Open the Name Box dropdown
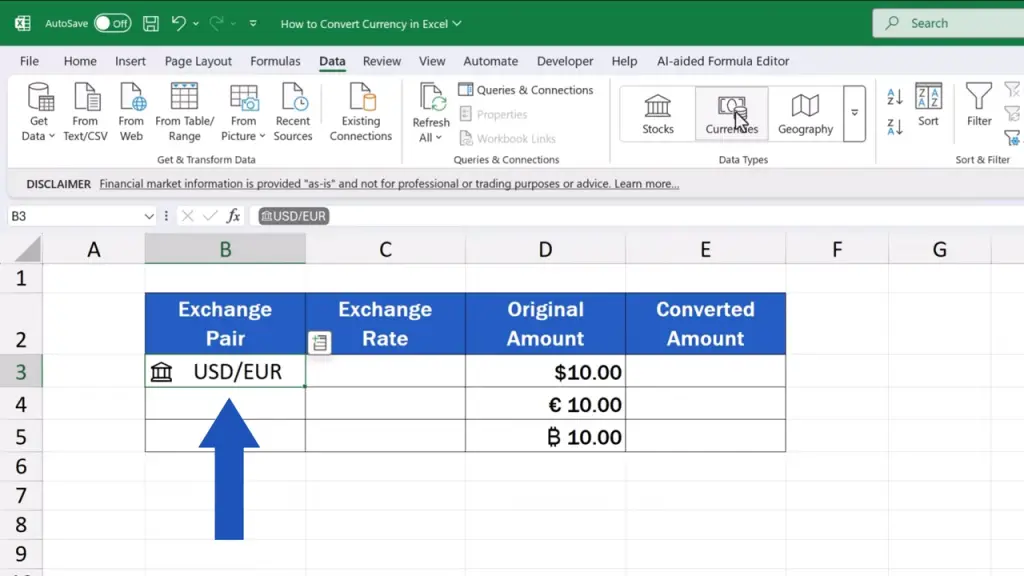Screen dimensions: 1024x576 pos(149,216)
